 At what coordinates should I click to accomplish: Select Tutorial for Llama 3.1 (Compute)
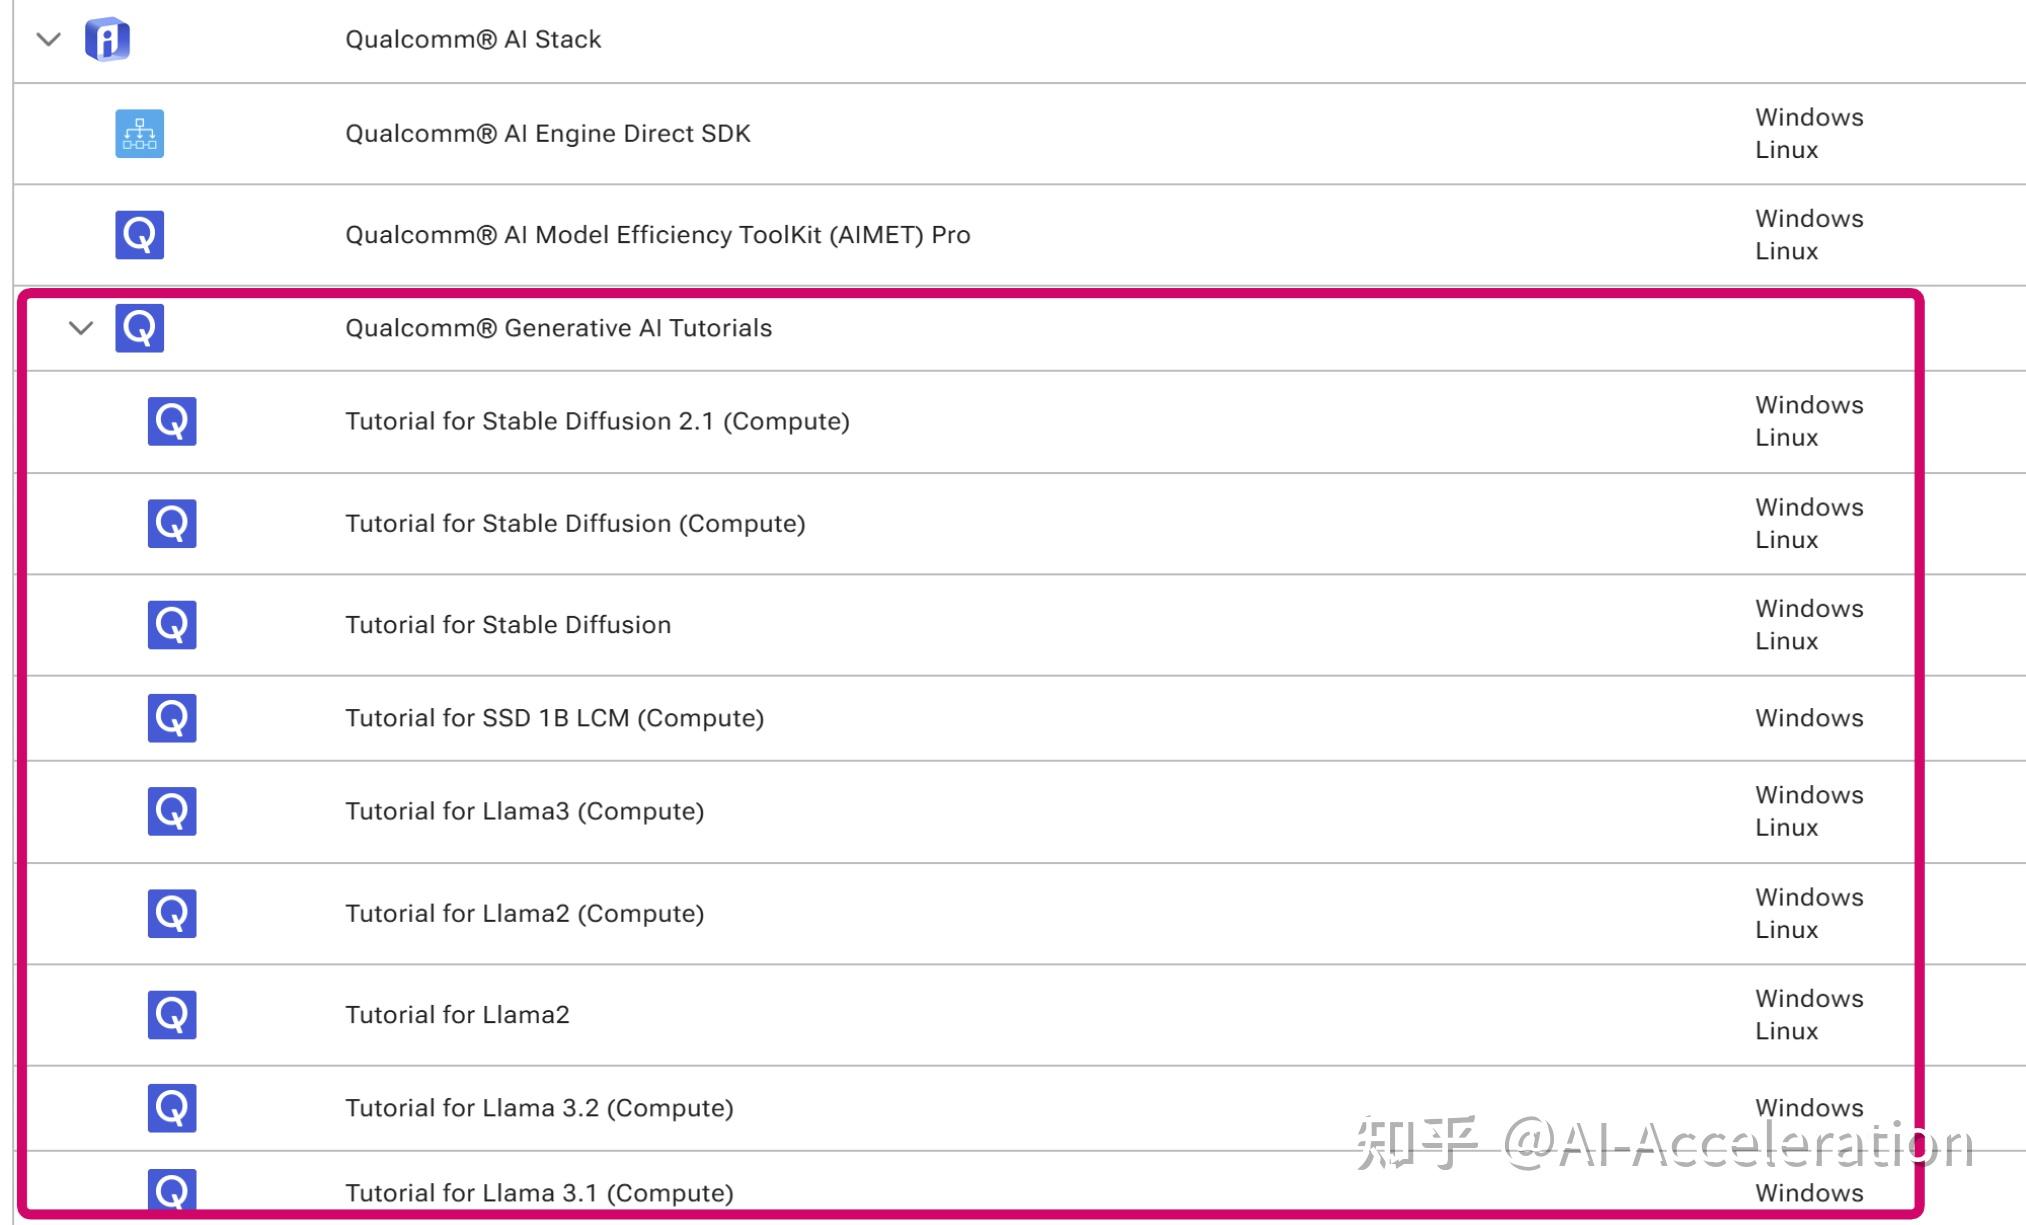coord(539,1193)
